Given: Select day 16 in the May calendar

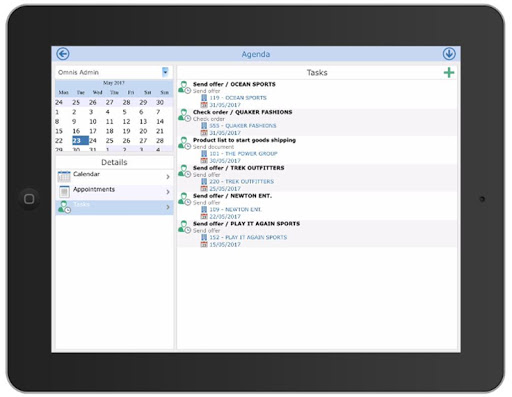Looking at the screenshot, I should pos(76,131).
